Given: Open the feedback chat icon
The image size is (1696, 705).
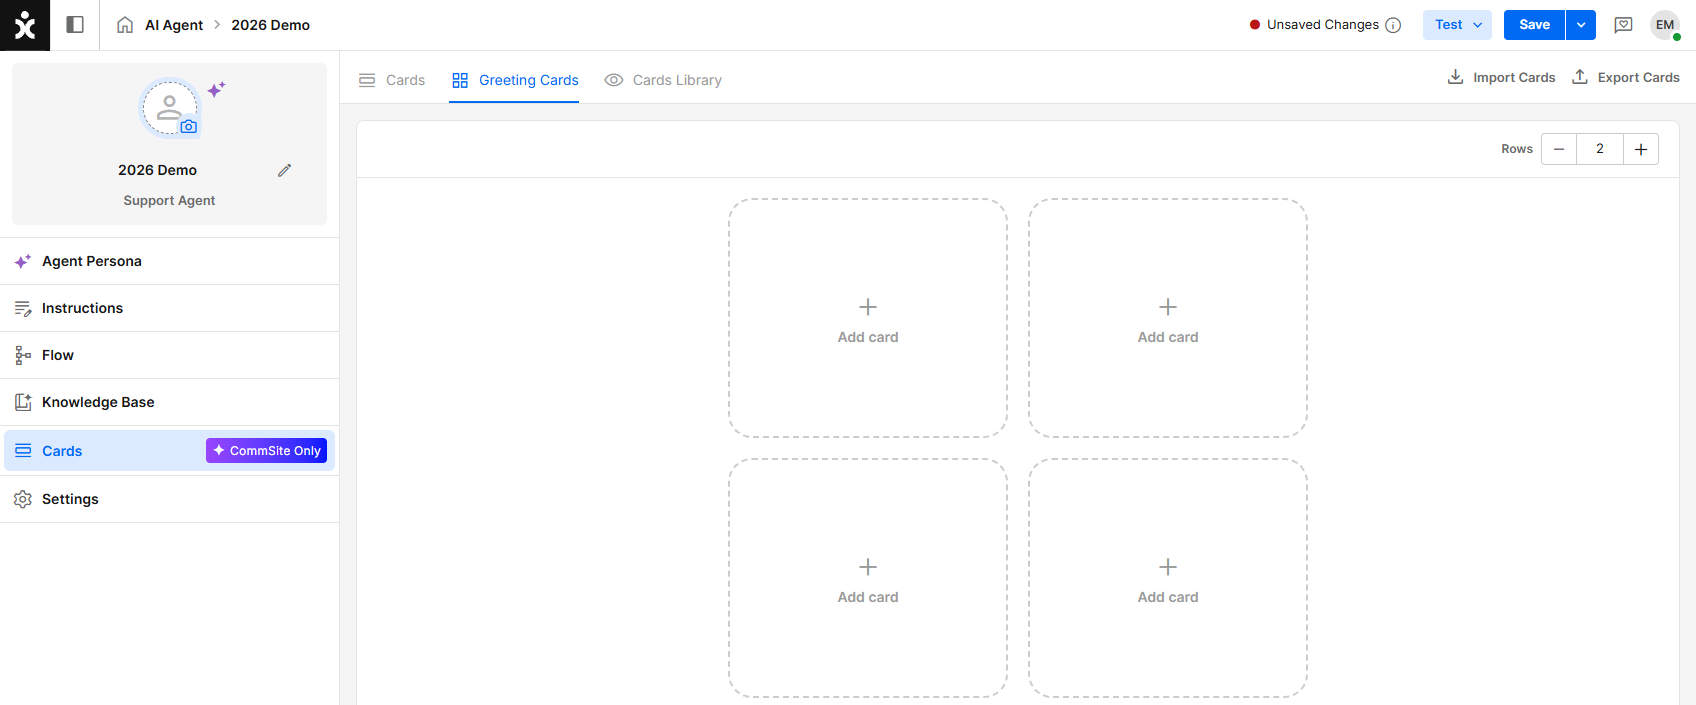Looking at the screenshot, I should 1624,25.
